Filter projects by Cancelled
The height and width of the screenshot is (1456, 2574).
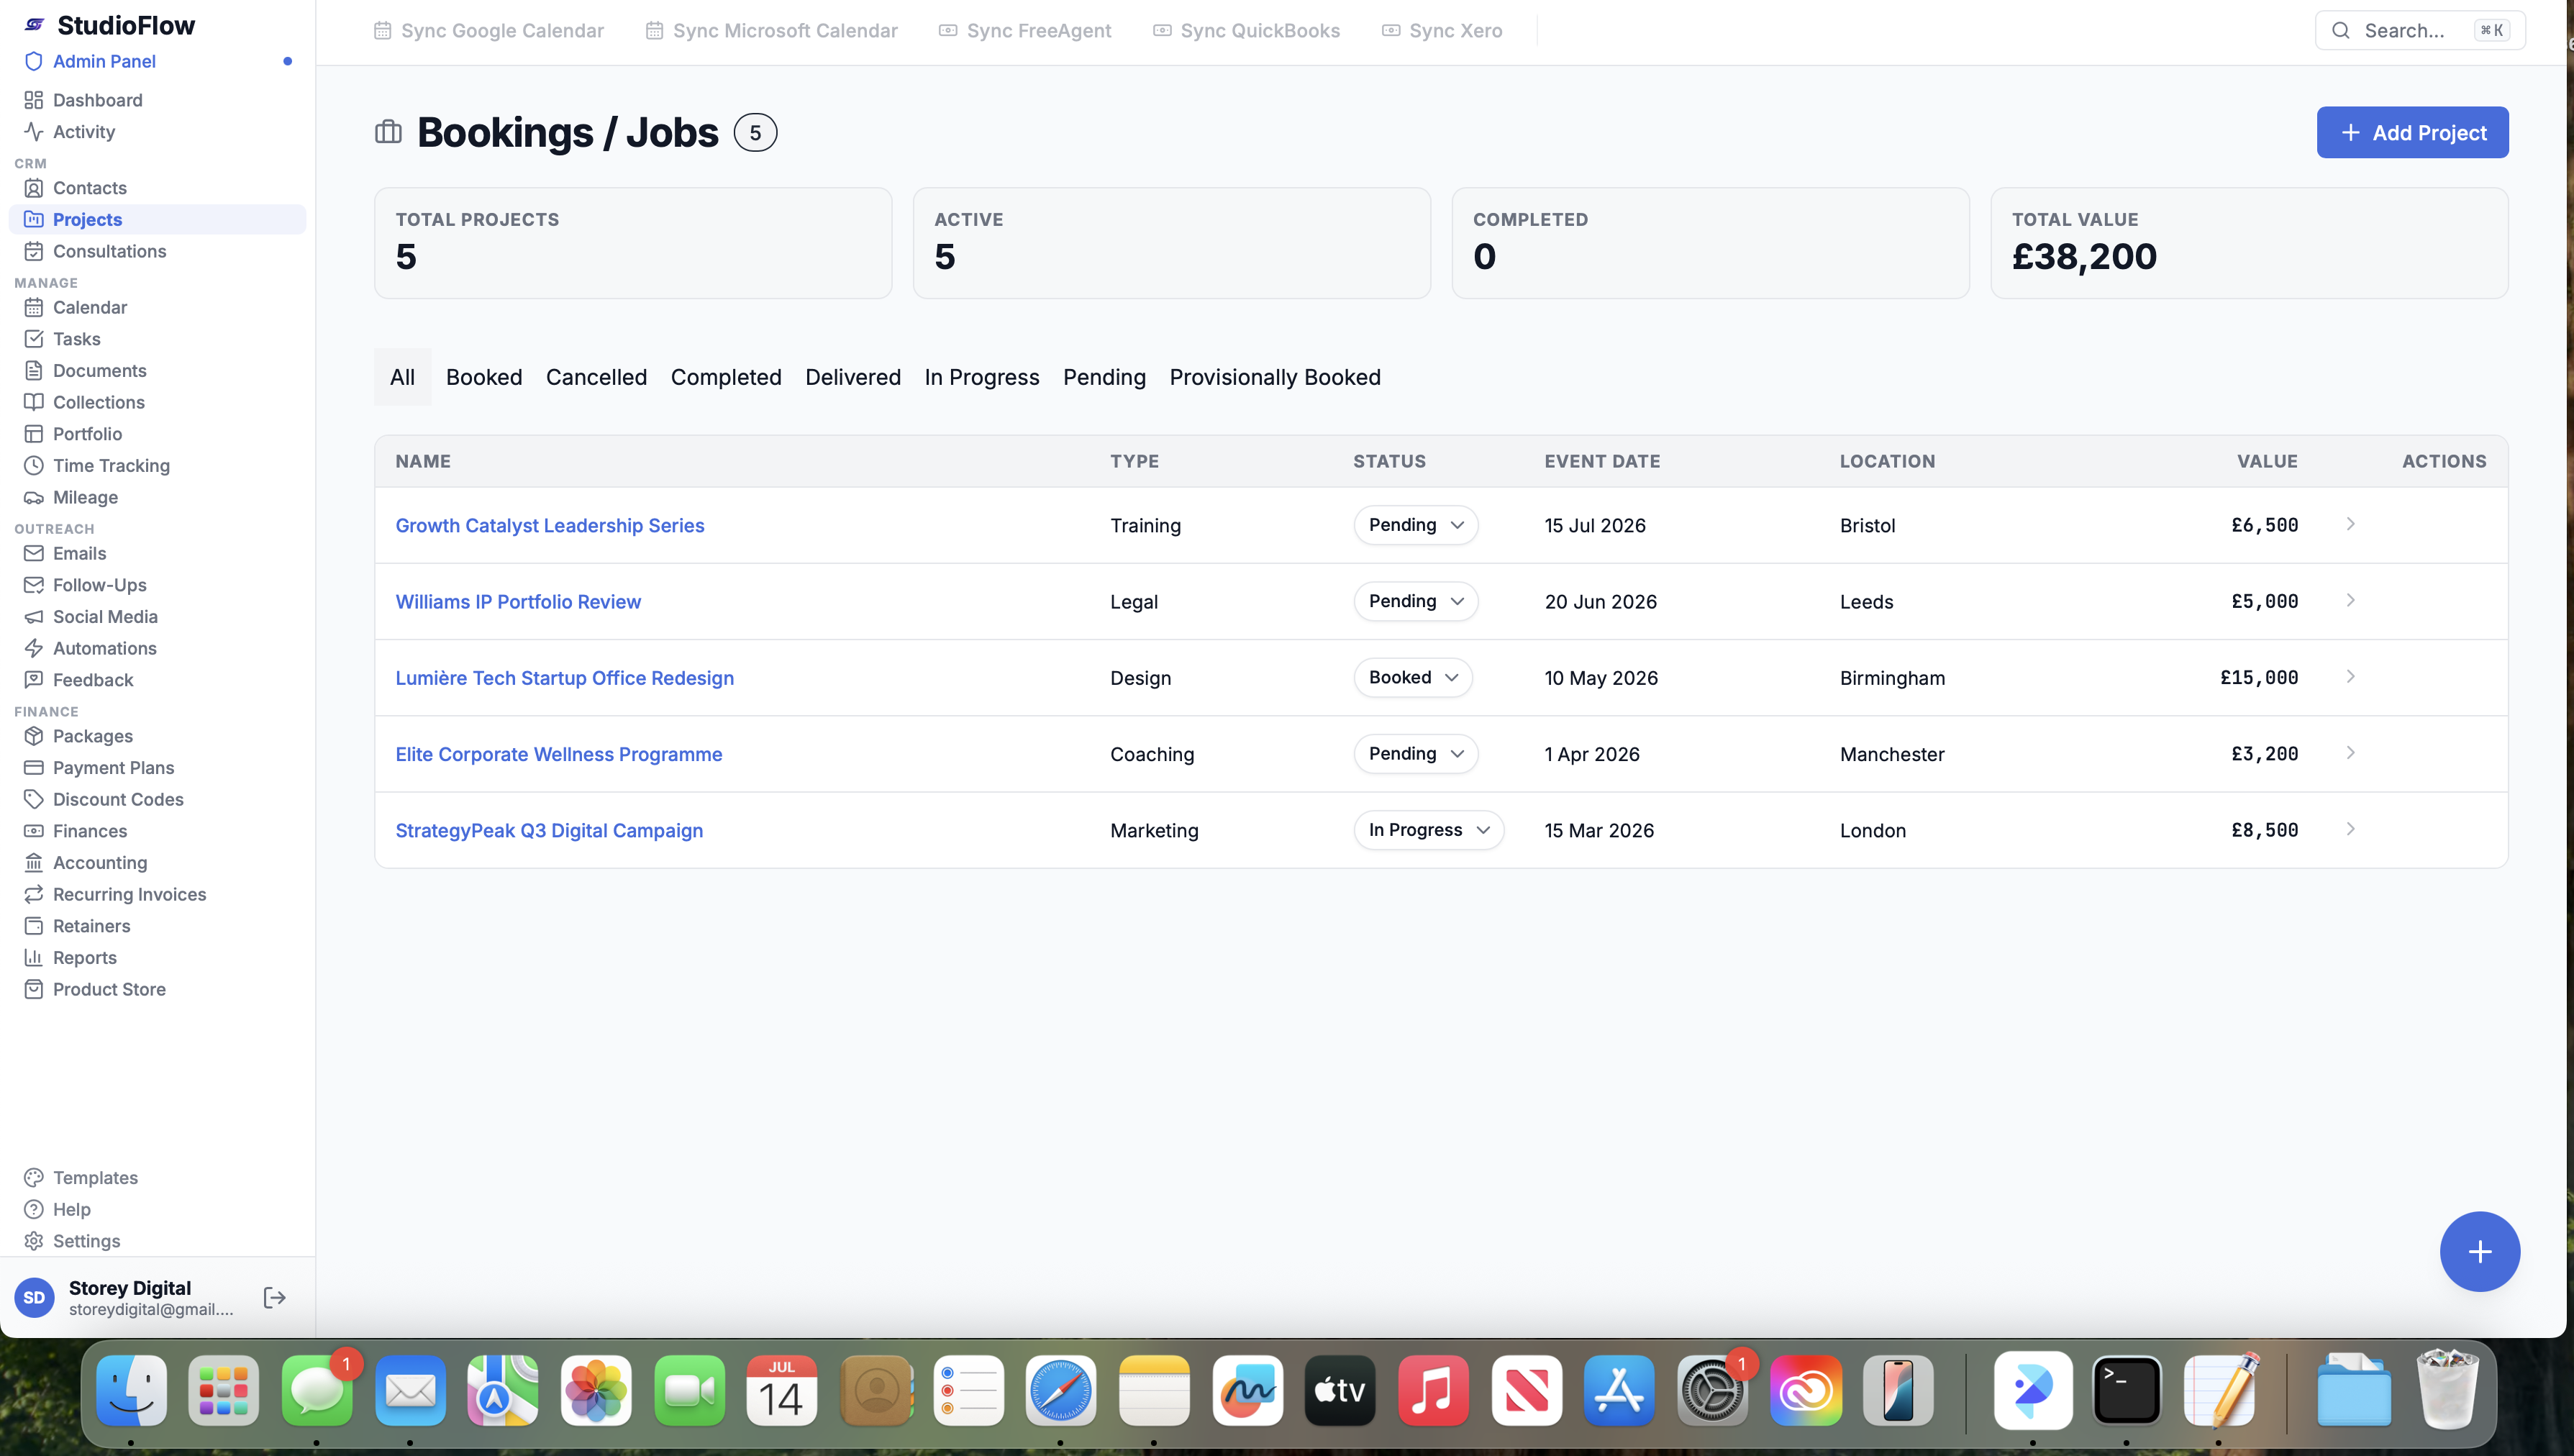coord(596,377)
